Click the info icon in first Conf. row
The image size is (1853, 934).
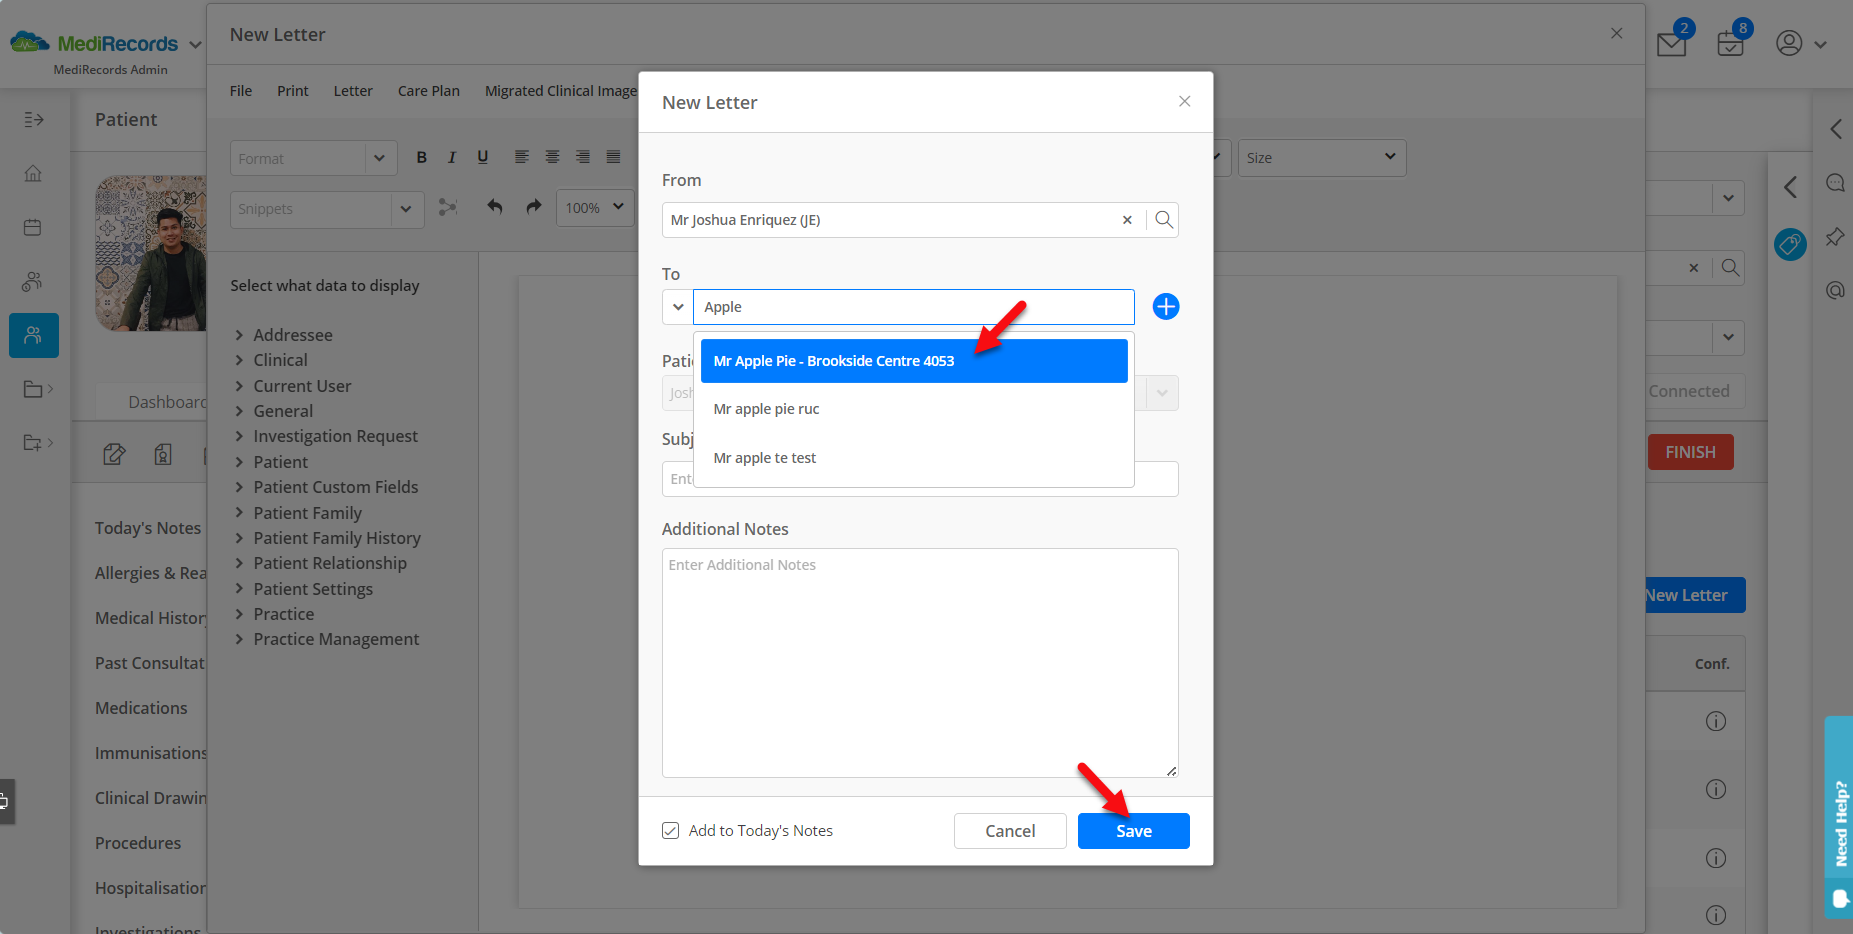(x=1716, y=721)
